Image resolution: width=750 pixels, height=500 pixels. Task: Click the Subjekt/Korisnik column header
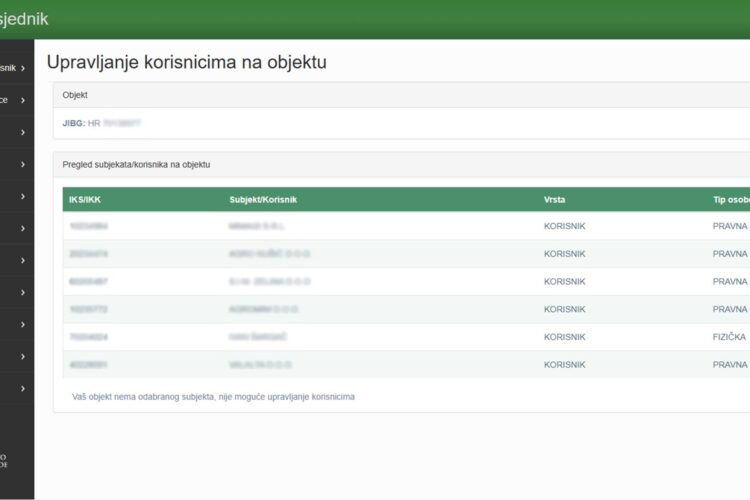click(x=263, y=199)
